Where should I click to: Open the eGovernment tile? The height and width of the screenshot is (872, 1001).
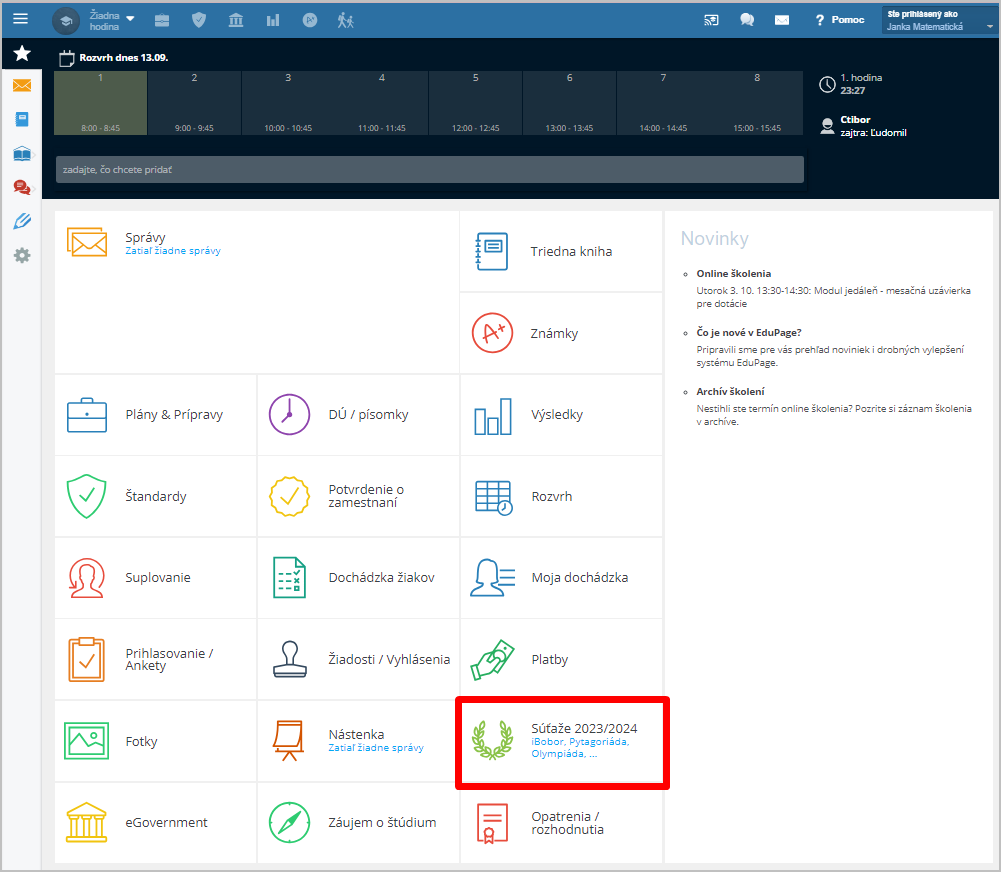point(155,823)
